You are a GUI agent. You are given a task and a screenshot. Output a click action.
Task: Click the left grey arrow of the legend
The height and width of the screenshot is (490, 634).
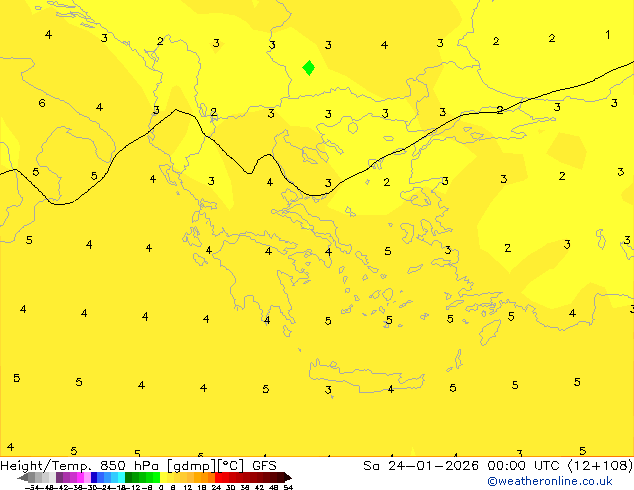point(23,477)
